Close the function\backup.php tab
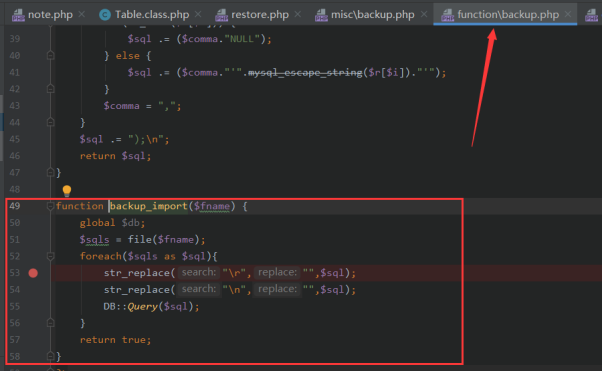The width and height of the screenshot is (602, 372). (568, 15)
